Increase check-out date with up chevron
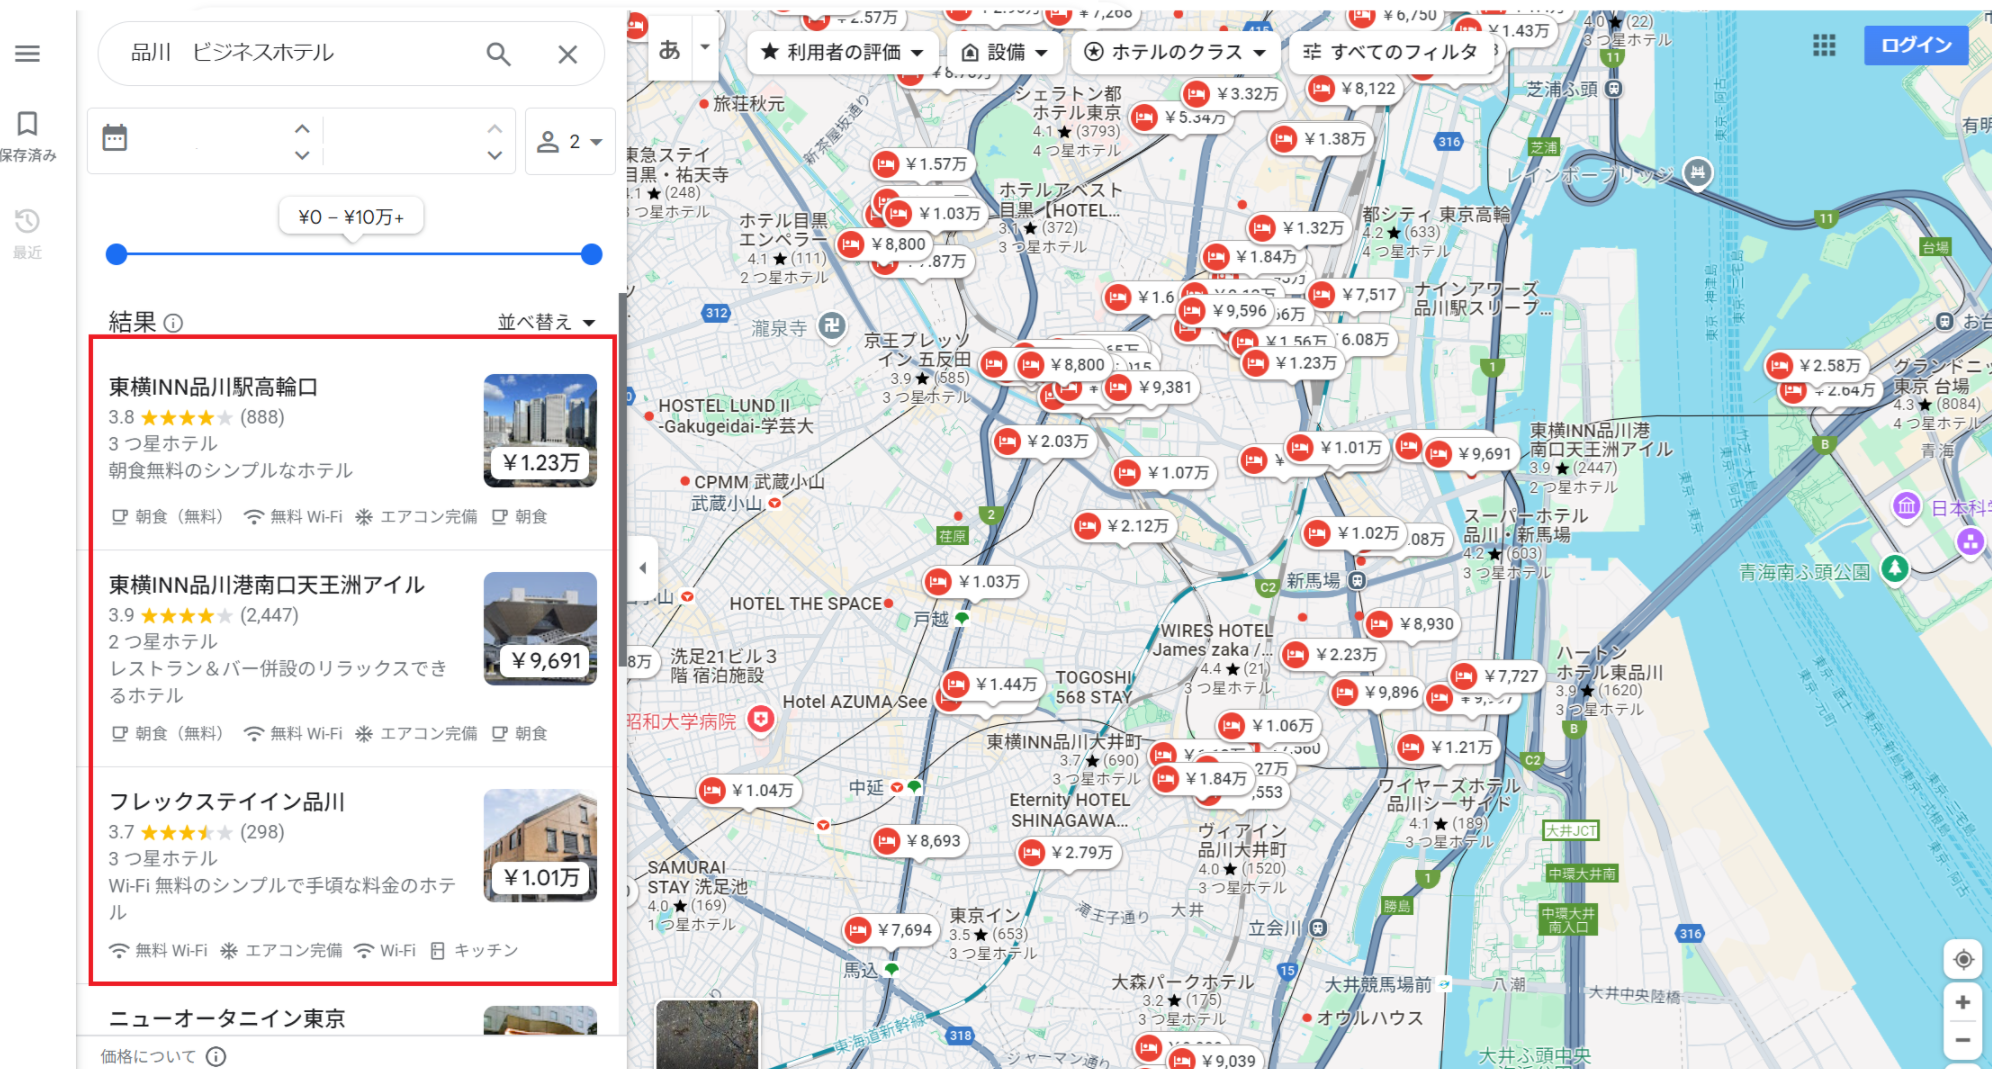The height and width of the screenshot is (1069, 1992). click(494, 129)
